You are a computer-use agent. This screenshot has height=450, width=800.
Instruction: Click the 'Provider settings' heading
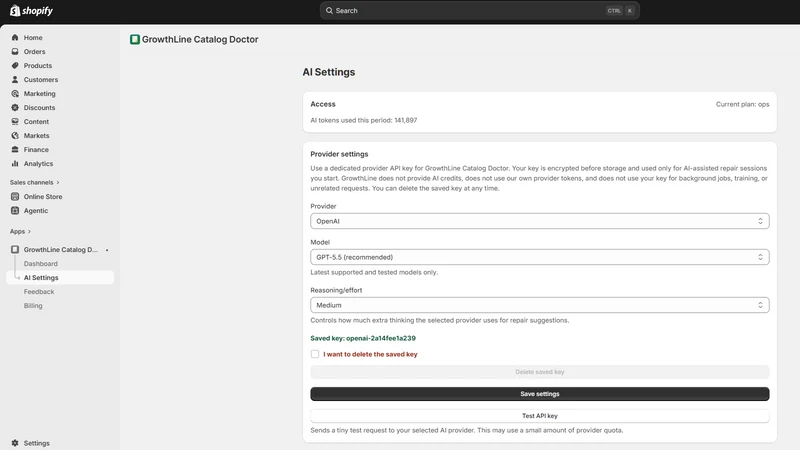(x=339, y=154)
